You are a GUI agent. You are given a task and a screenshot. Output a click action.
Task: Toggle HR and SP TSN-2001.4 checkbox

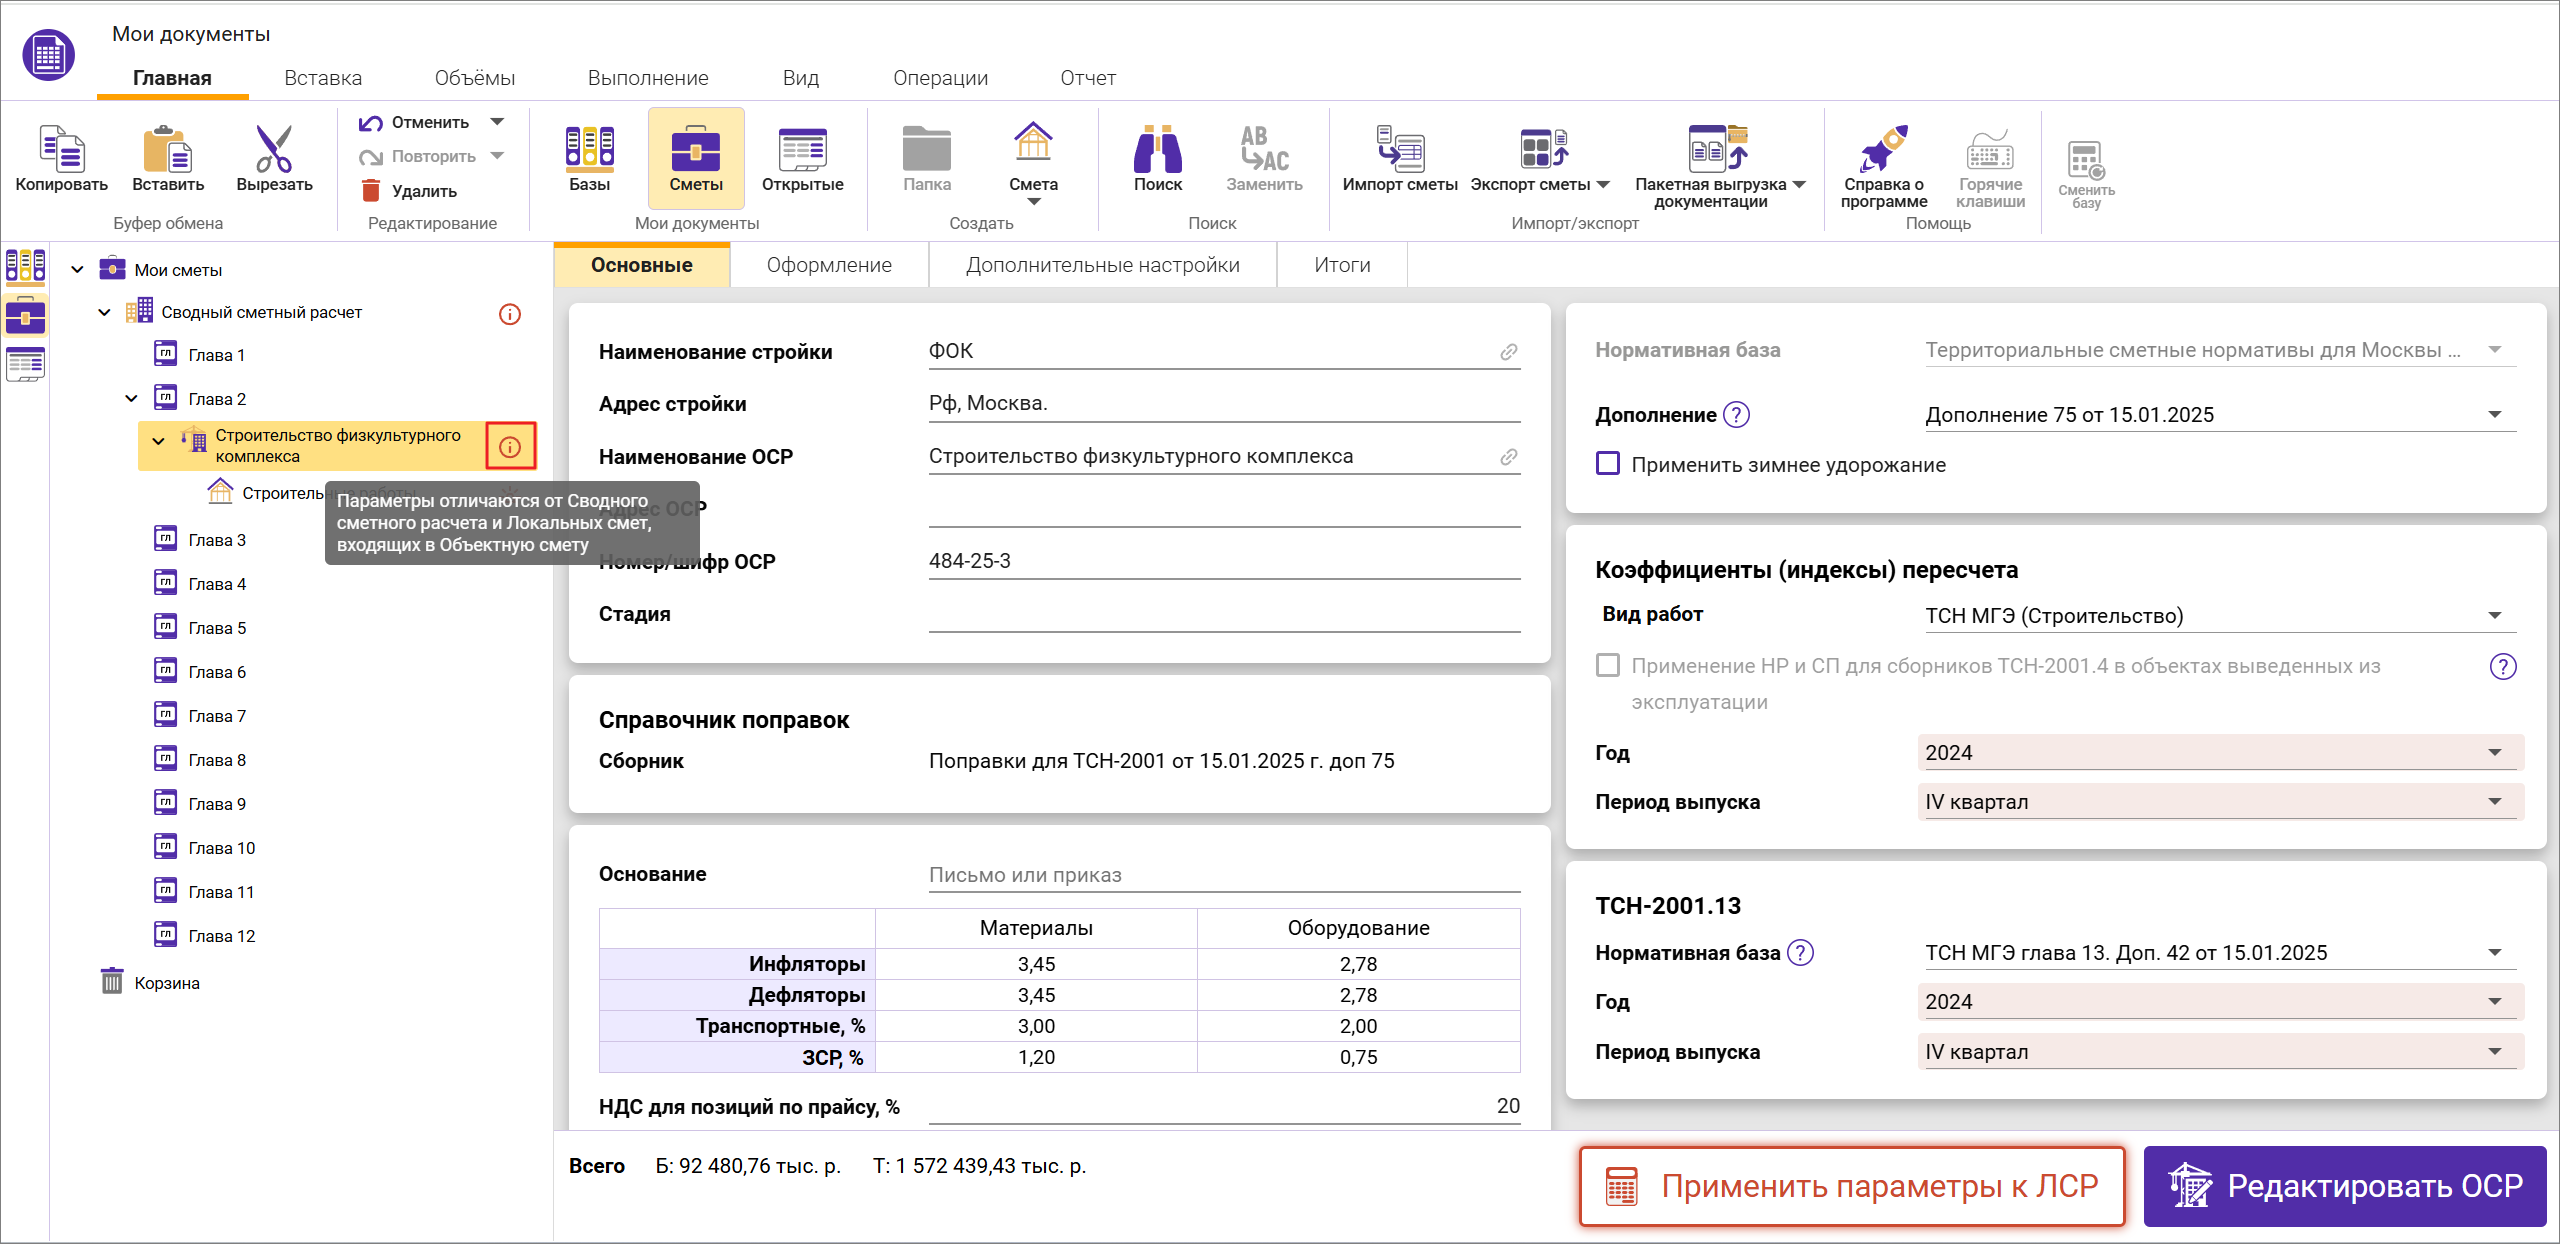pyautogui.click(x=1608, y=666)
